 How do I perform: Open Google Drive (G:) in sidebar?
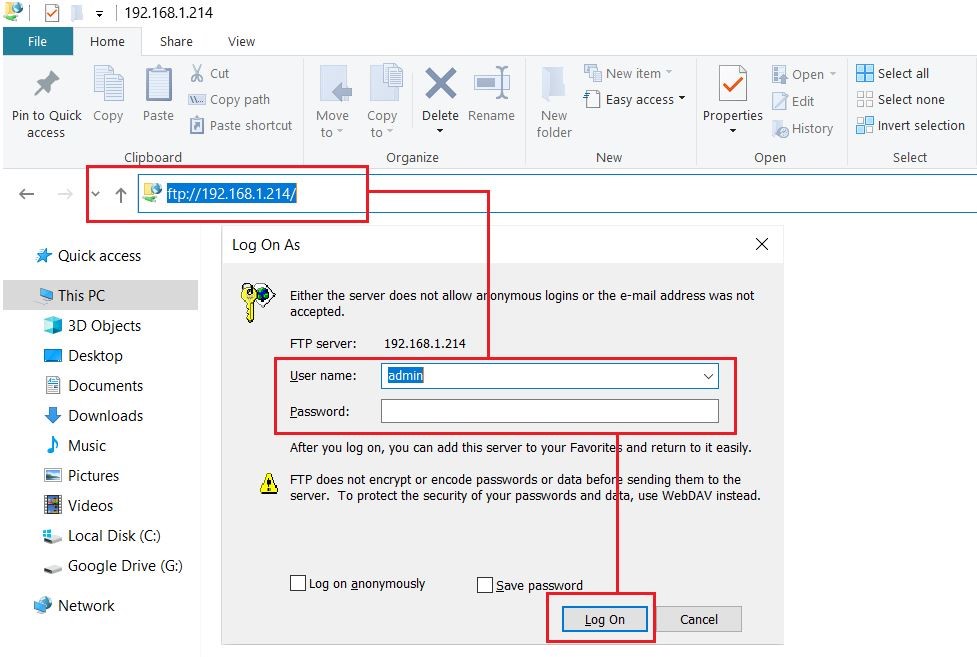pos(113,565)
